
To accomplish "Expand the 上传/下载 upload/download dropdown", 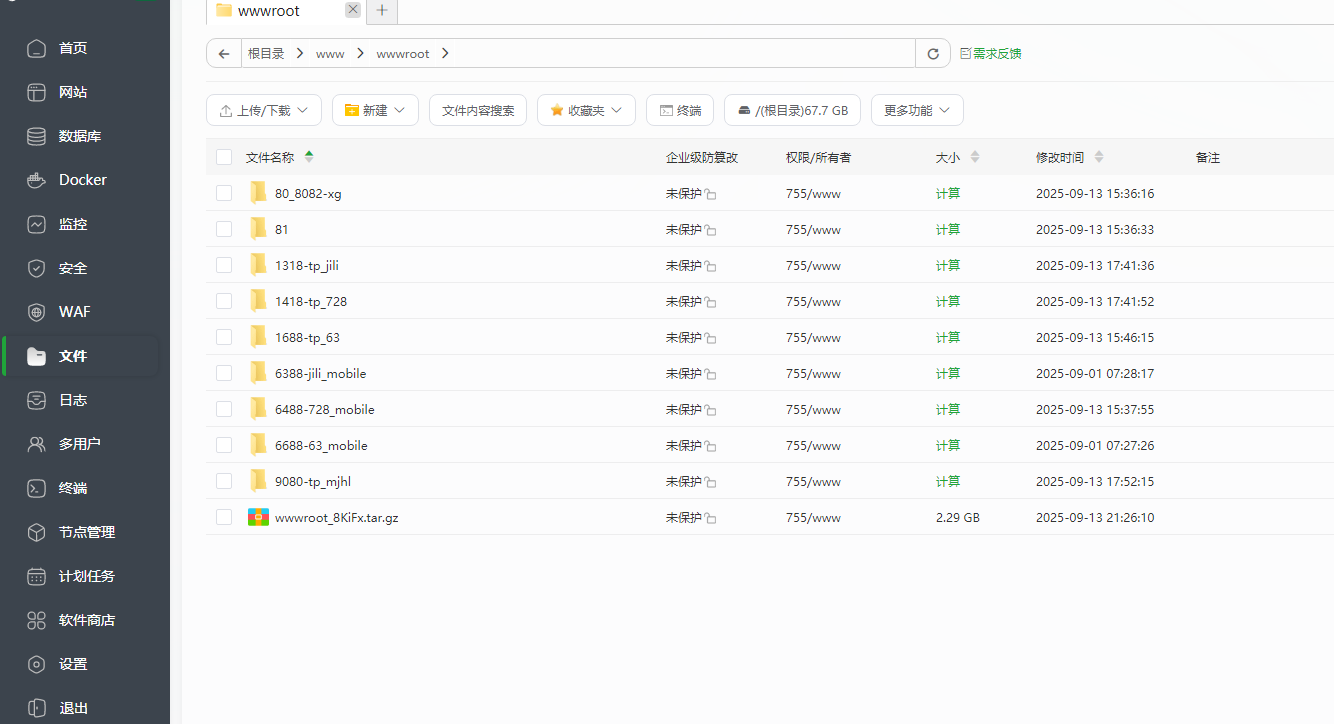I will 264,110.
